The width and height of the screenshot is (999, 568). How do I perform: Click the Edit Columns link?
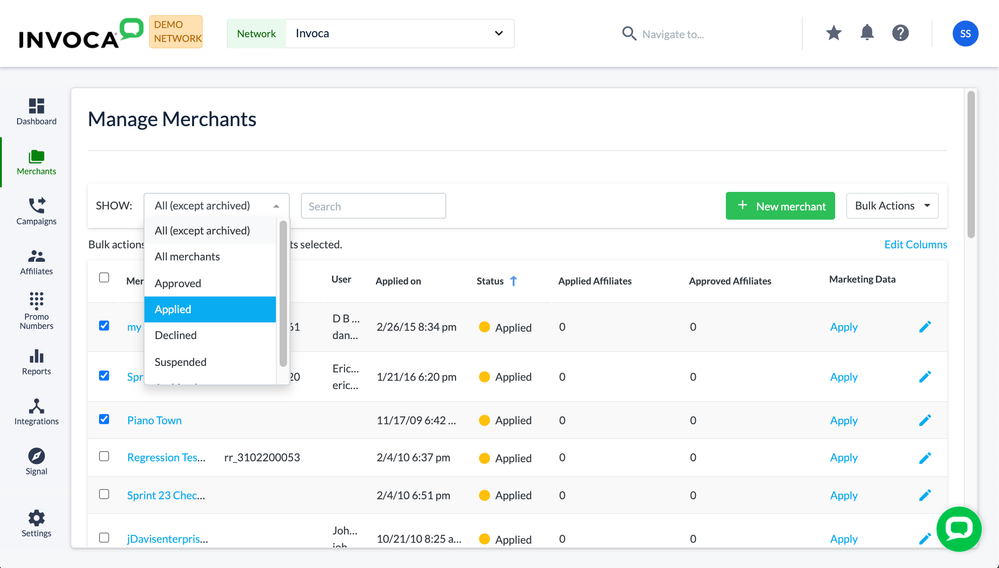(x=915, y=245)
